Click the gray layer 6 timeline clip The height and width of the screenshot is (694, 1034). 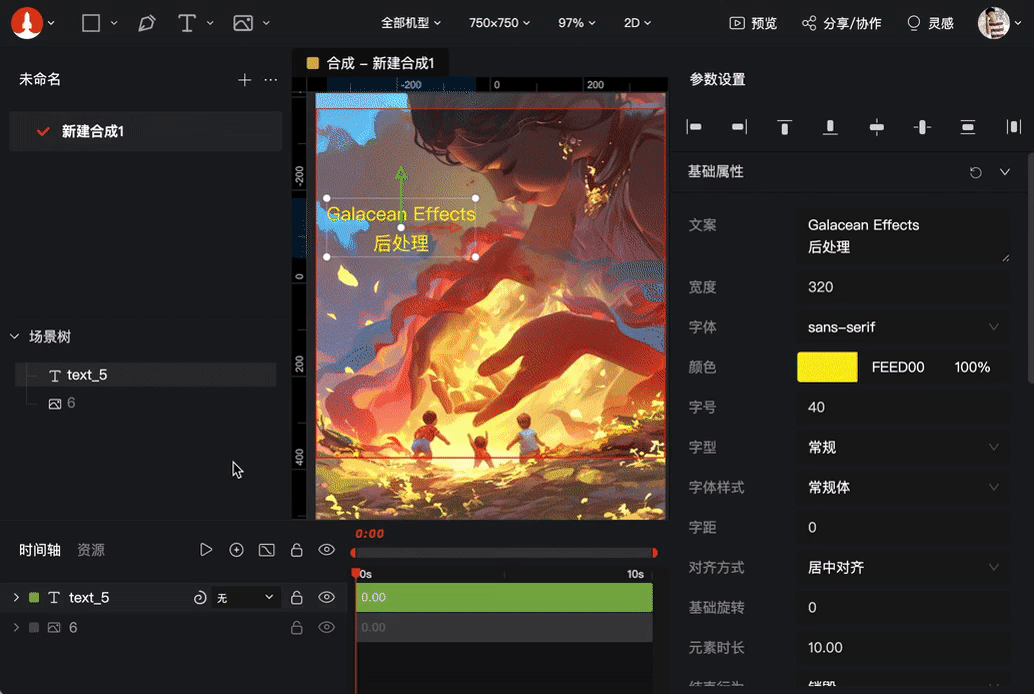(504, 627)
